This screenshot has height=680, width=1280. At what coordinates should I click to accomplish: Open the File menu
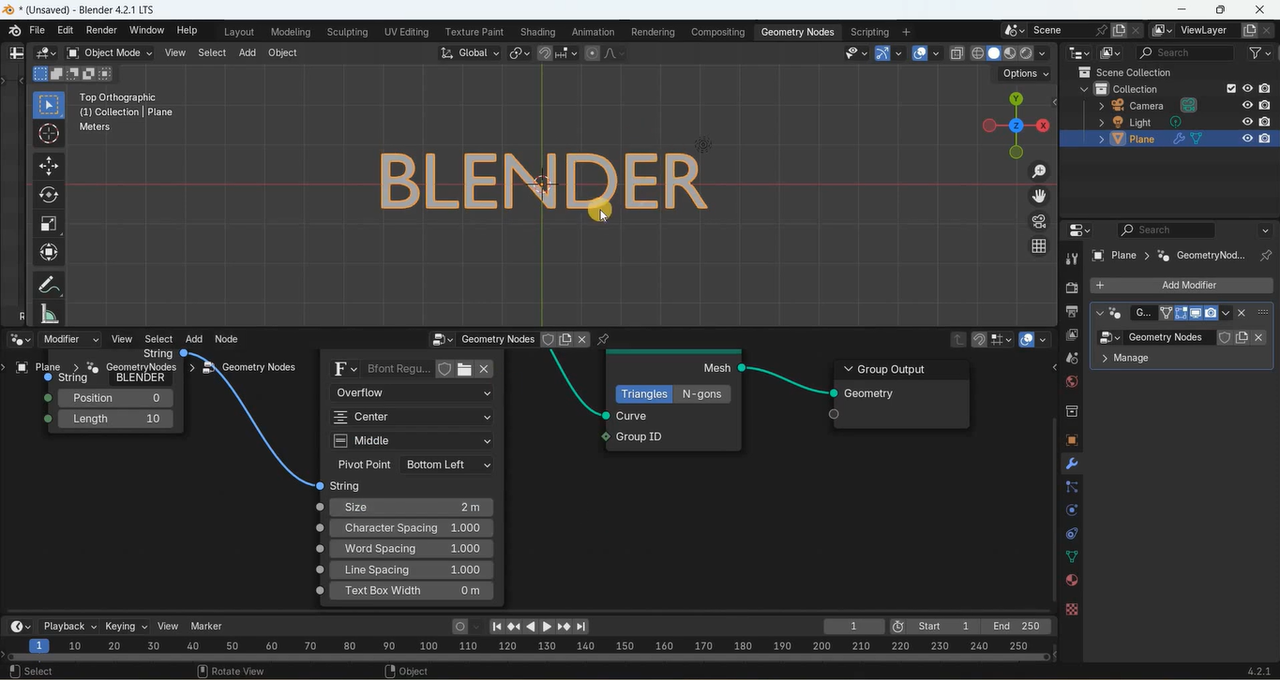[x=37, y=30]
